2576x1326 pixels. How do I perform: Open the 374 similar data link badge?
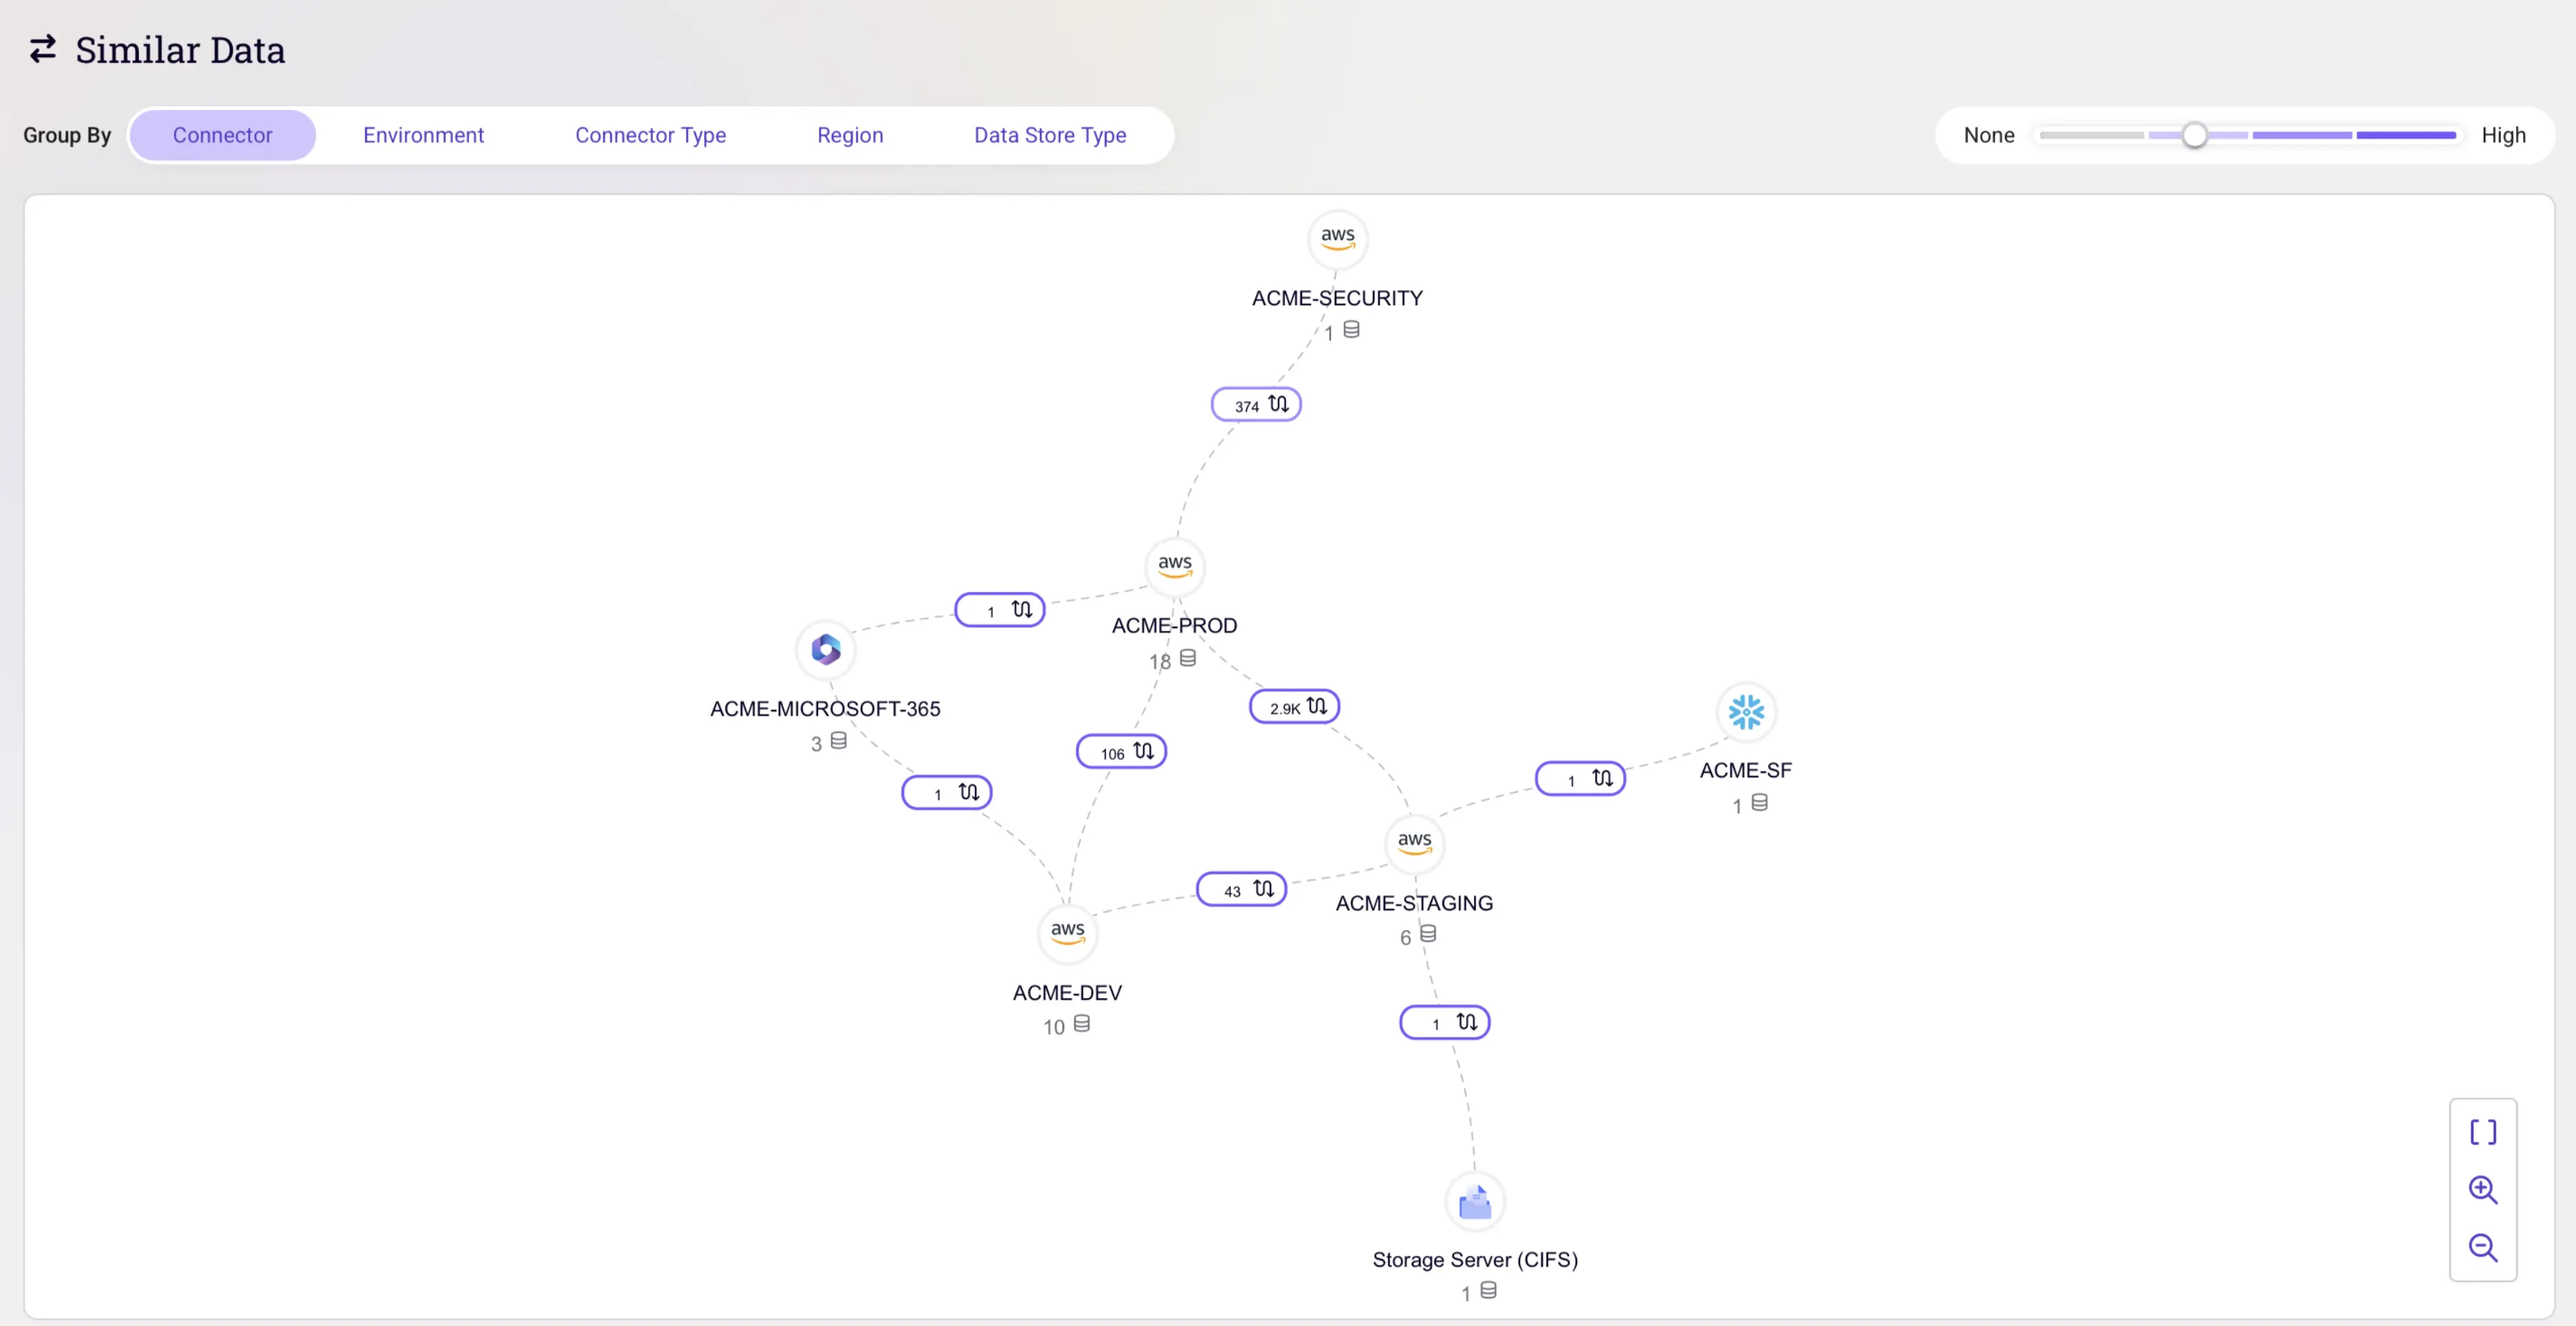pyautogui.click(x=1256, y=405)
